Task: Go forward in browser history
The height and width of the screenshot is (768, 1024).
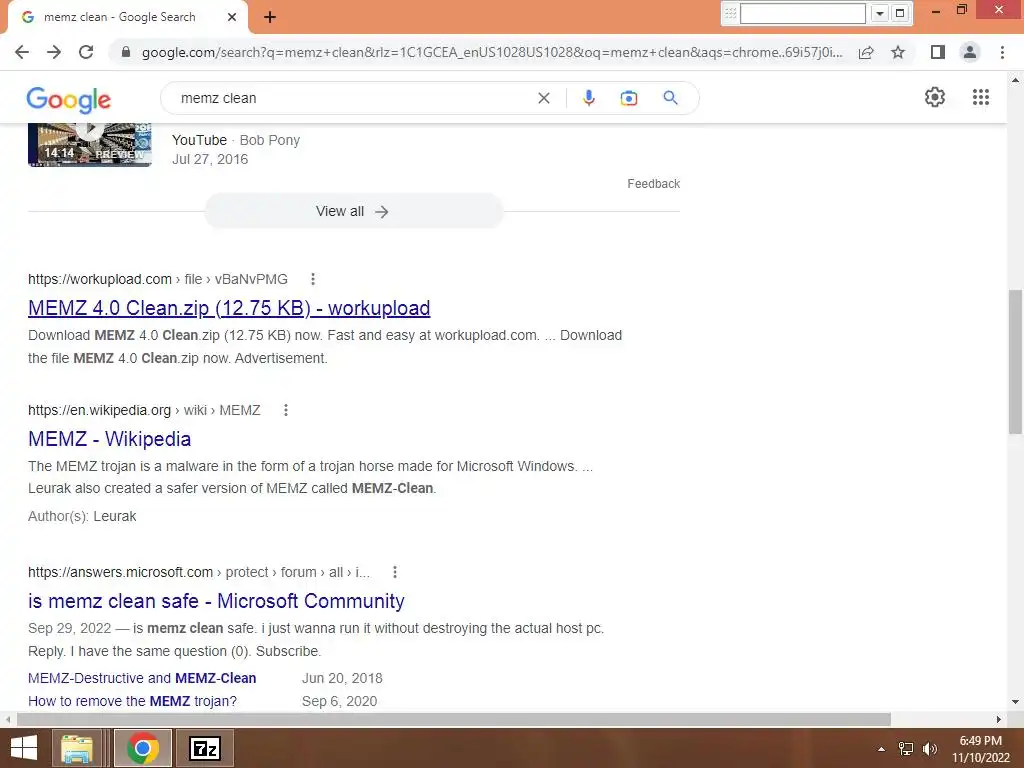Action: 54,52
